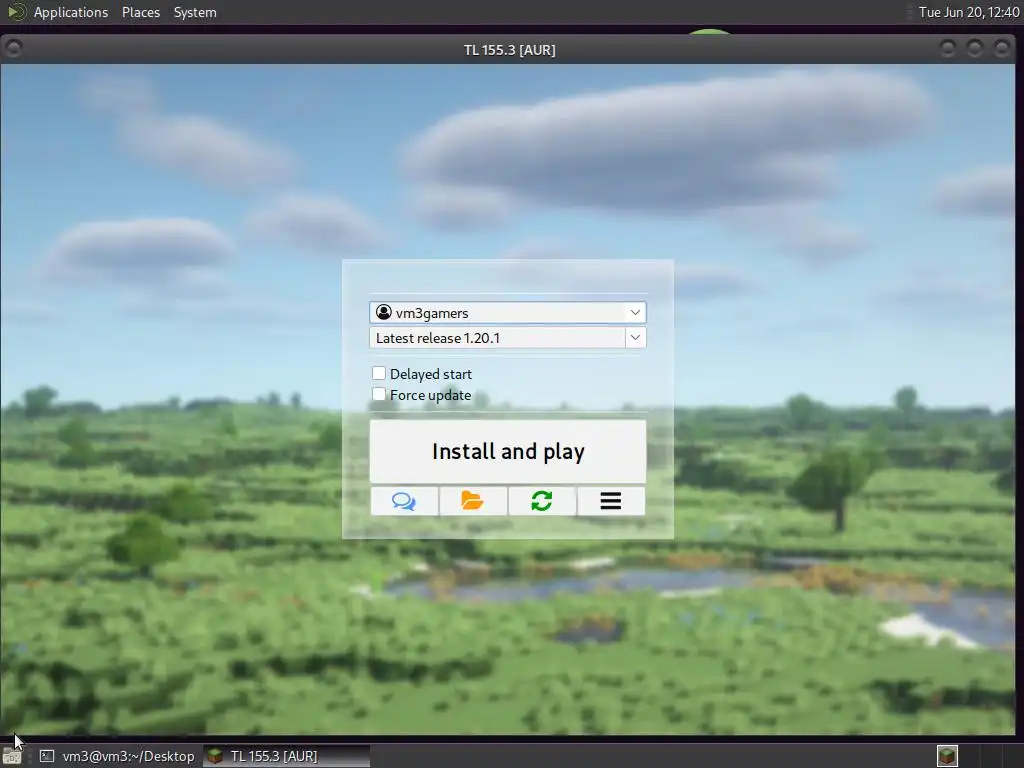Expand the vm3gamers account dropdown arrow
Image resolution: width=1024 pixels, height=768 pixels.
[x=635, y=313]
